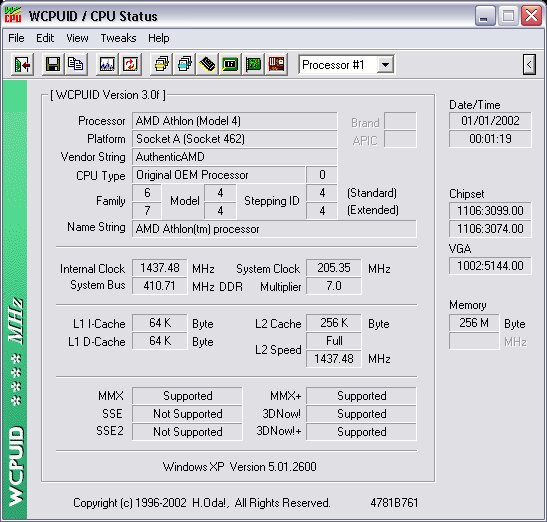Click the CPU Type code 0 field

(322, 175)
